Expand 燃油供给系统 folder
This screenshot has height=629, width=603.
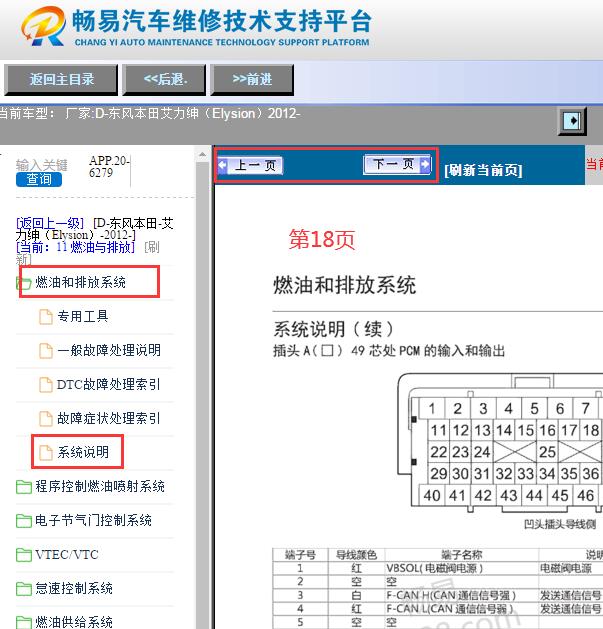[74, 622]
